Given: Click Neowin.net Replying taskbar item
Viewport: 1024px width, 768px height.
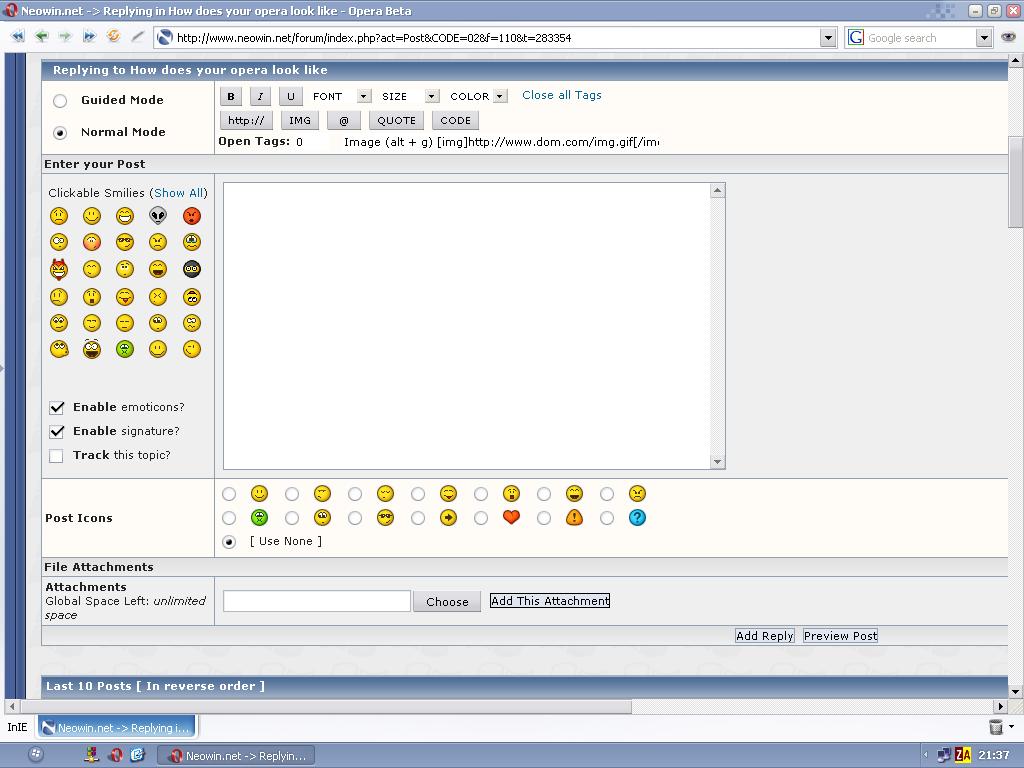Looking at the screenshot, I should point(236,756).
